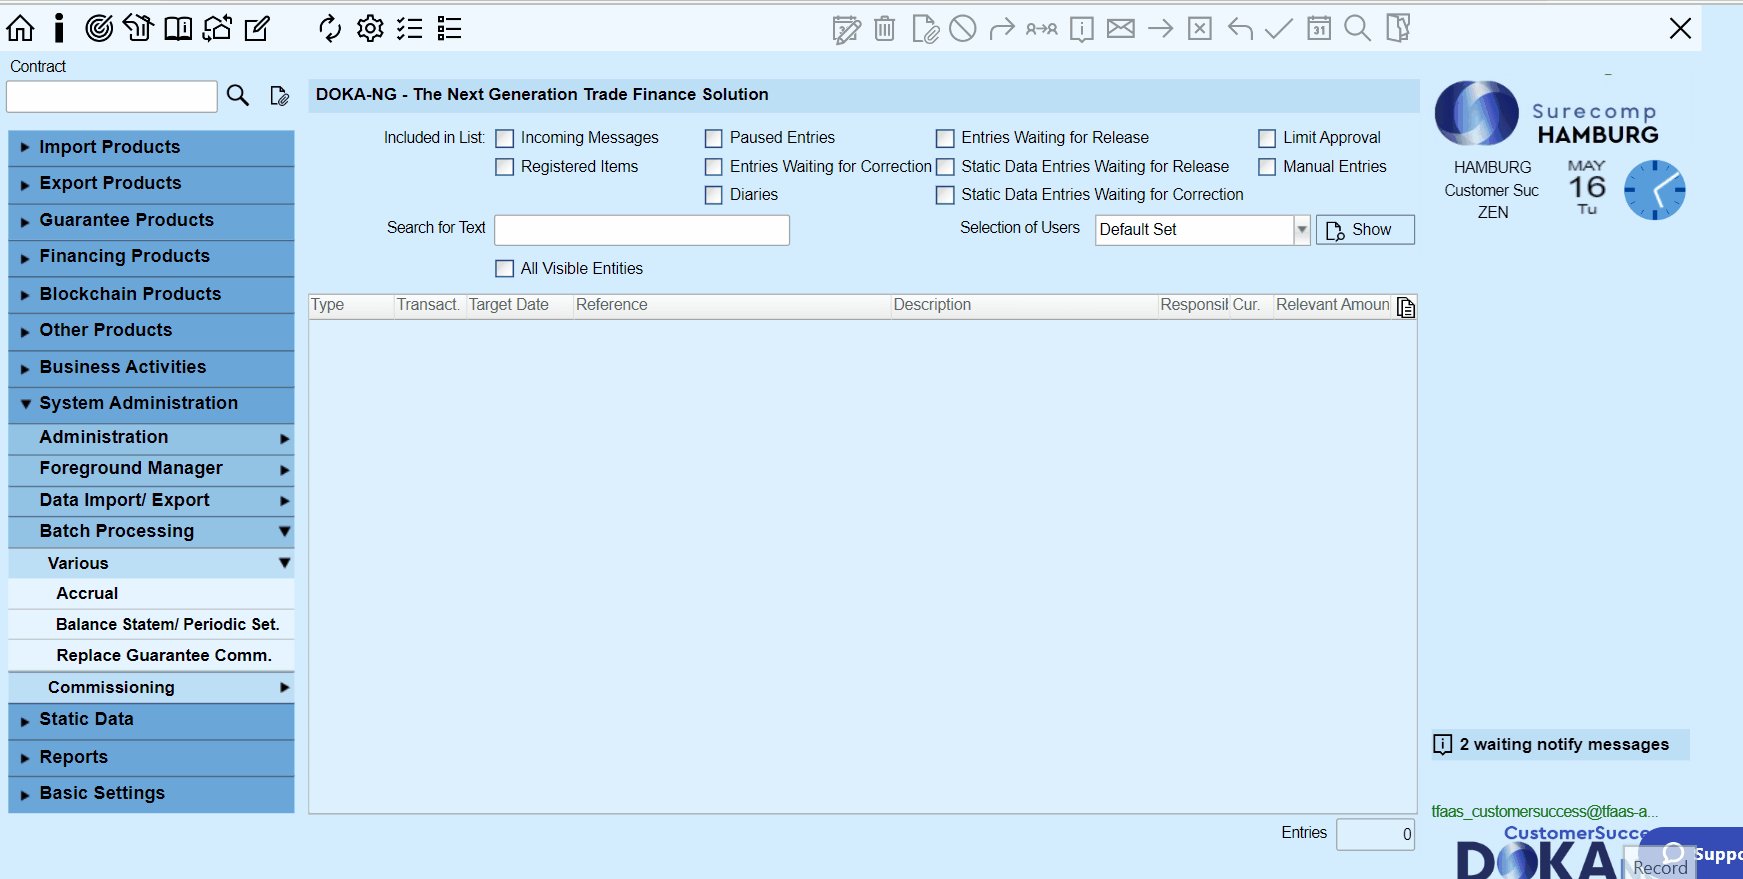The image size is (1743, 879).
Task: Open the manual book icon
Action: [178, 28]
